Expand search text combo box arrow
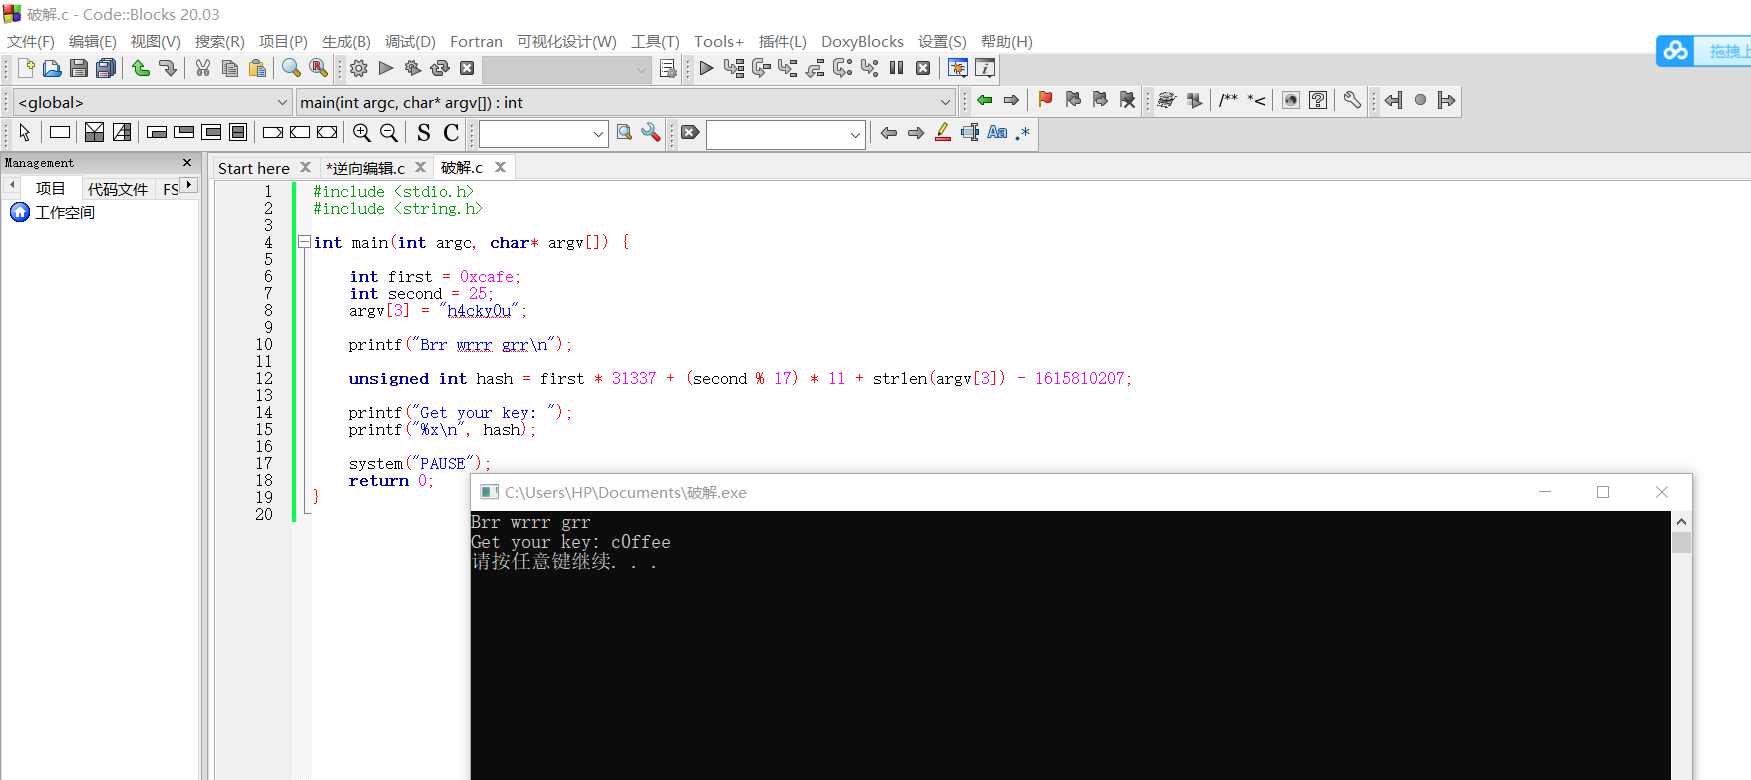1751x780 pixels. 598,134
